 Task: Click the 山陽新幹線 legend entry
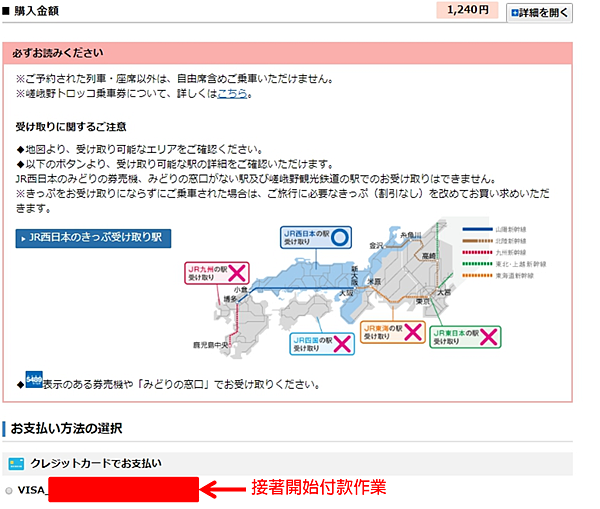pyautogui.click(x=494, y=230)
